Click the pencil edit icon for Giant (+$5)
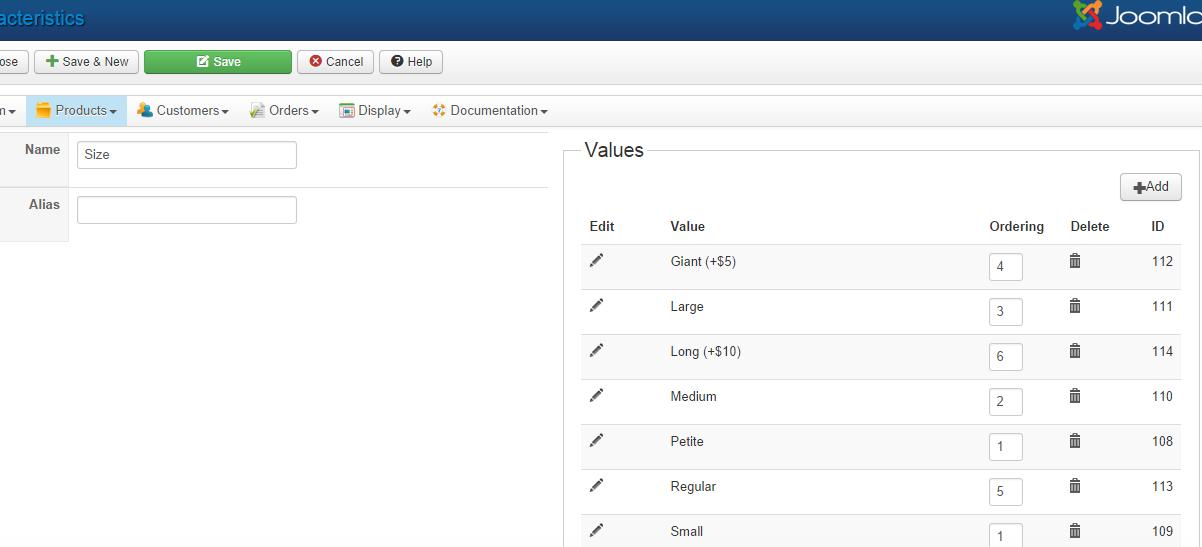The image size is (1202, 547). [597, 261]
